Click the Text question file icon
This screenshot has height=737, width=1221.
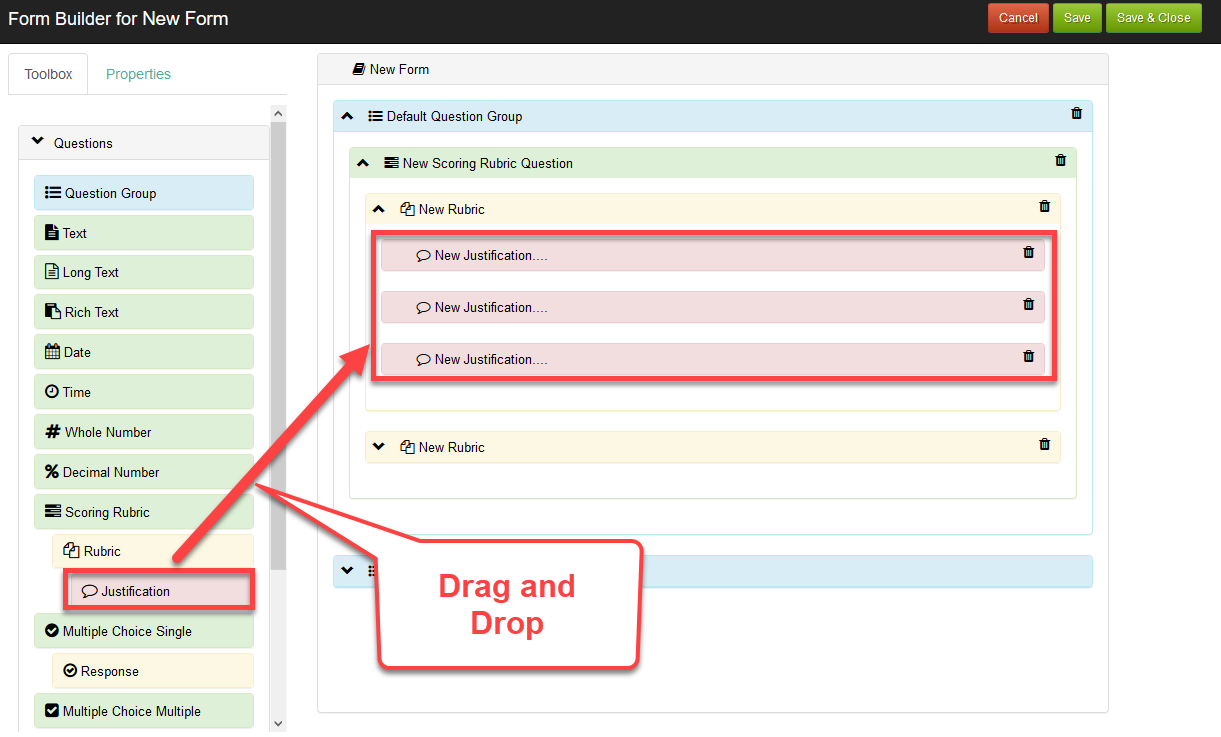pyautogui.click(x=52, y=233)
